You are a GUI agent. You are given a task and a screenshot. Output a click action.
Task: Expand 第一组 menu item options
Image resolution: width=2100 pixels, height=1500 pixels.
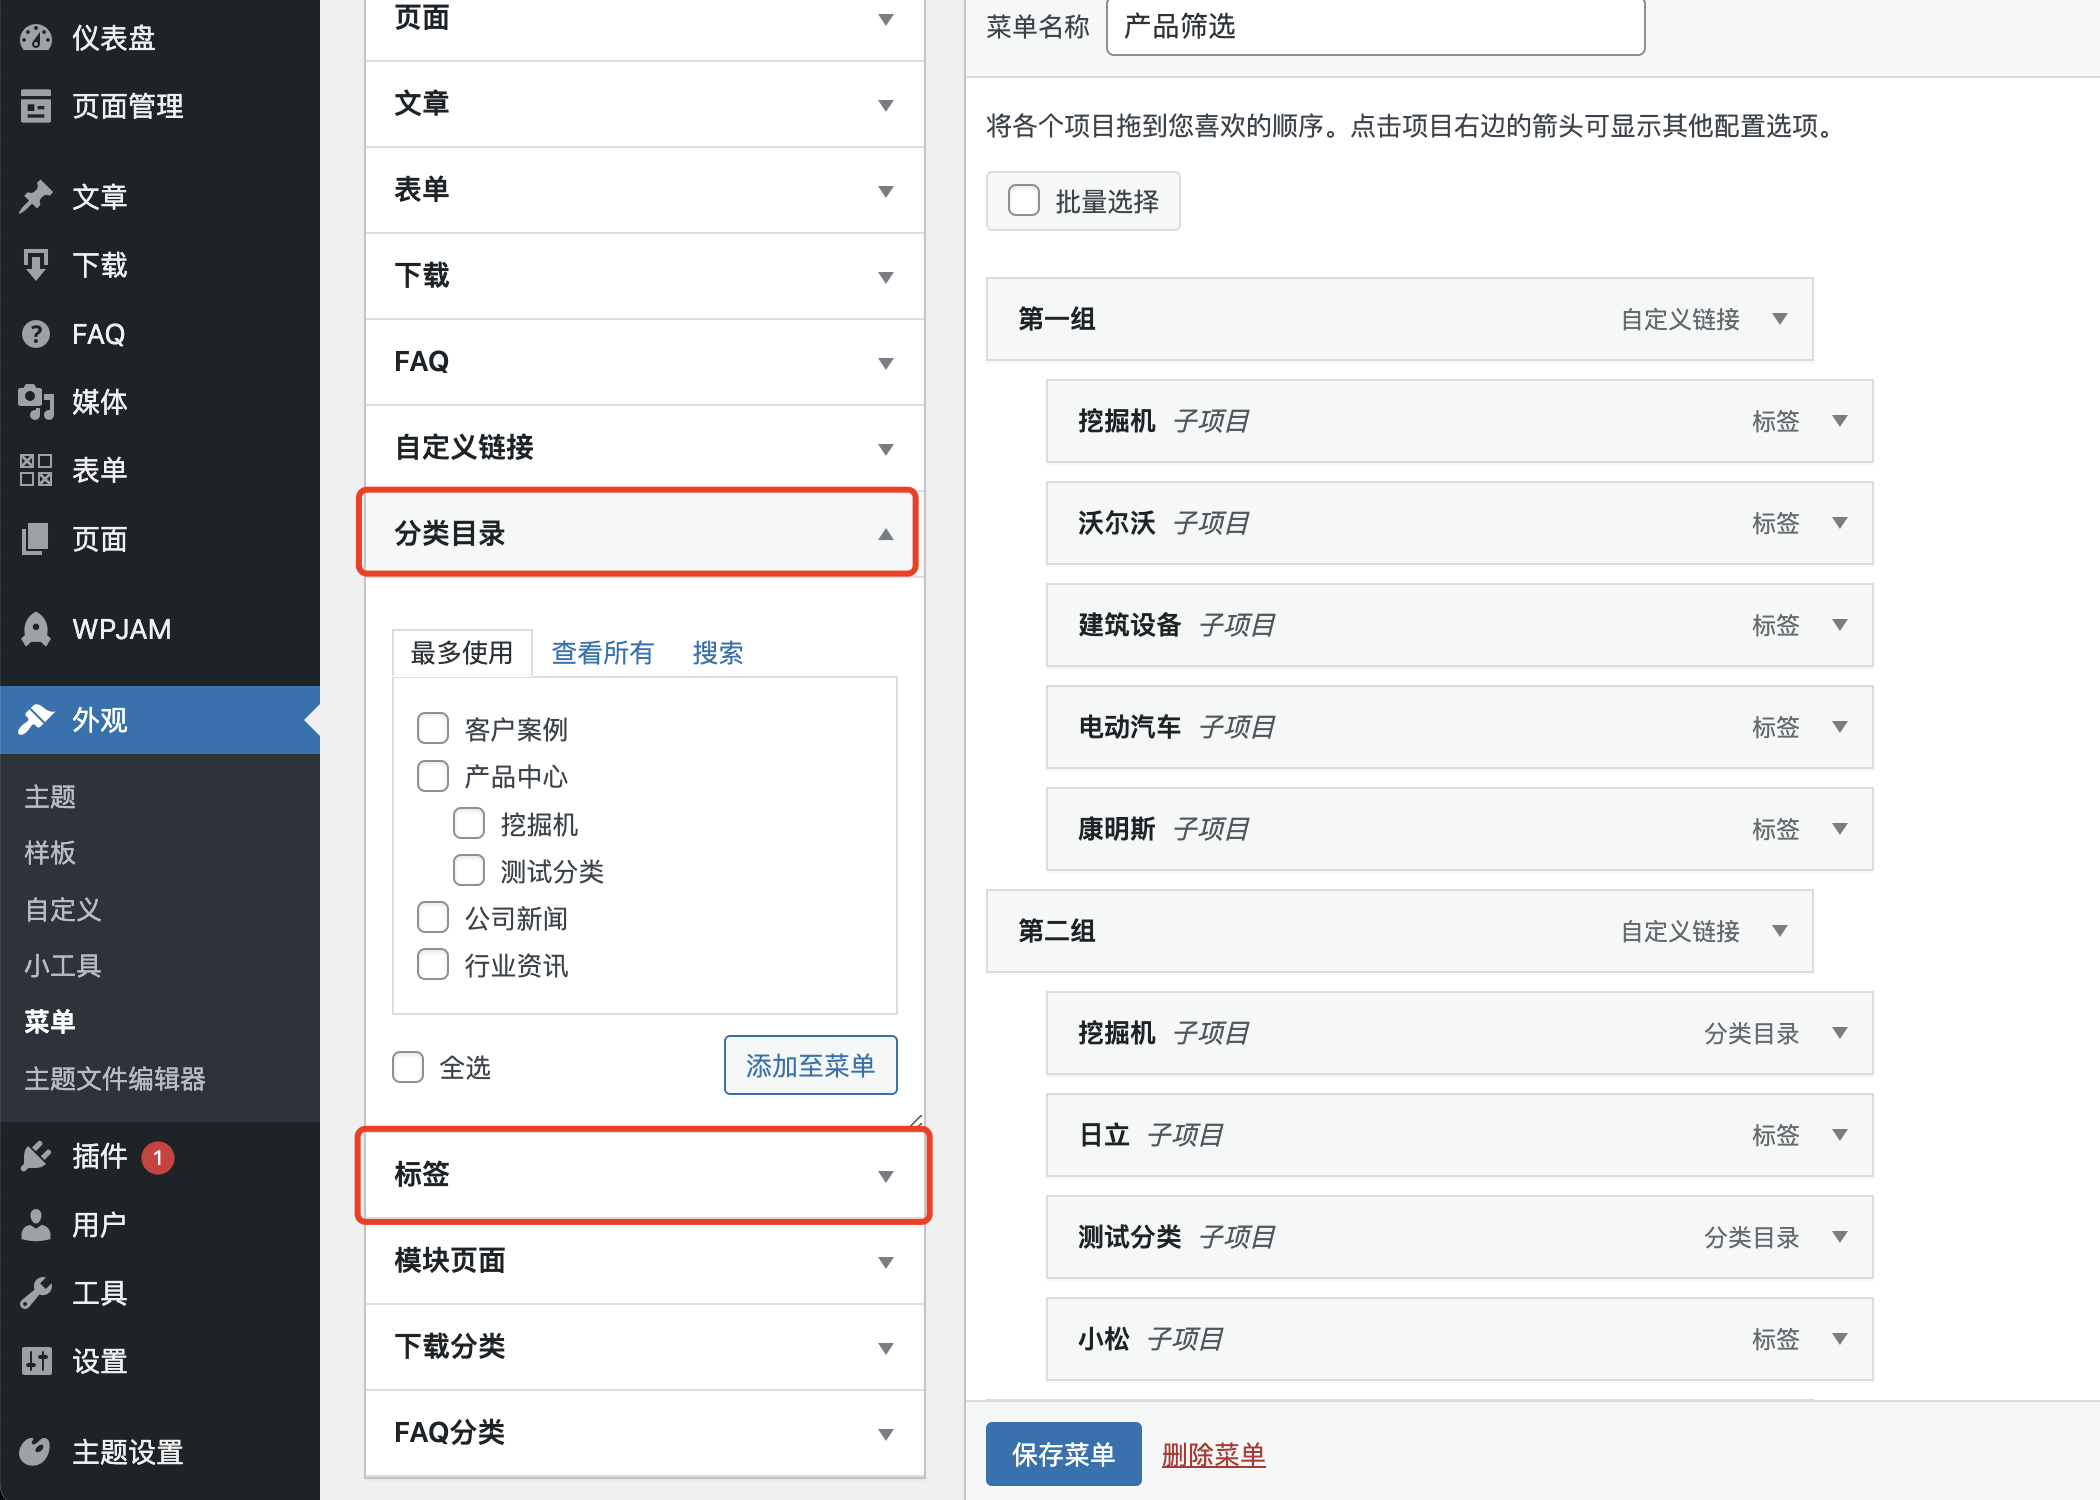[x=1780, y=319]
